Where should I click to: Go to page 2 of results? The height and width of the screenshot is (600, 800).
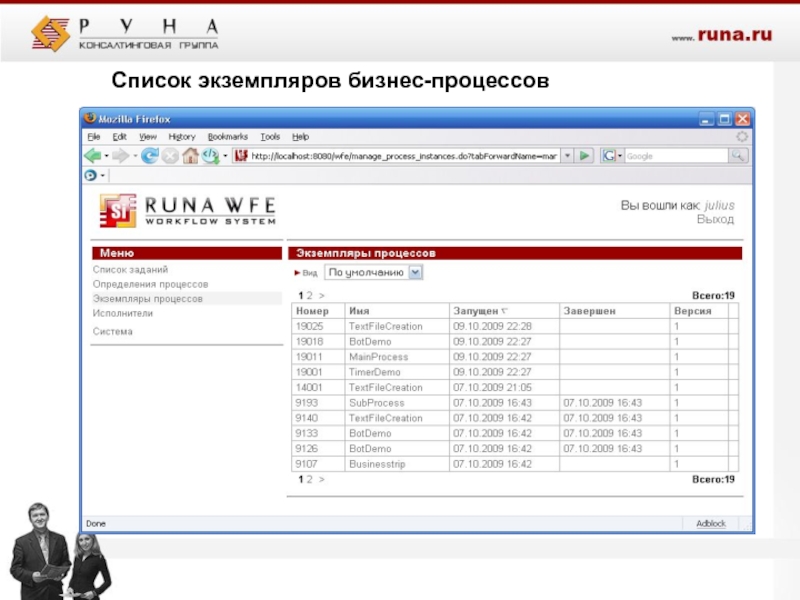pyautogui.click(x=309, y=296)
